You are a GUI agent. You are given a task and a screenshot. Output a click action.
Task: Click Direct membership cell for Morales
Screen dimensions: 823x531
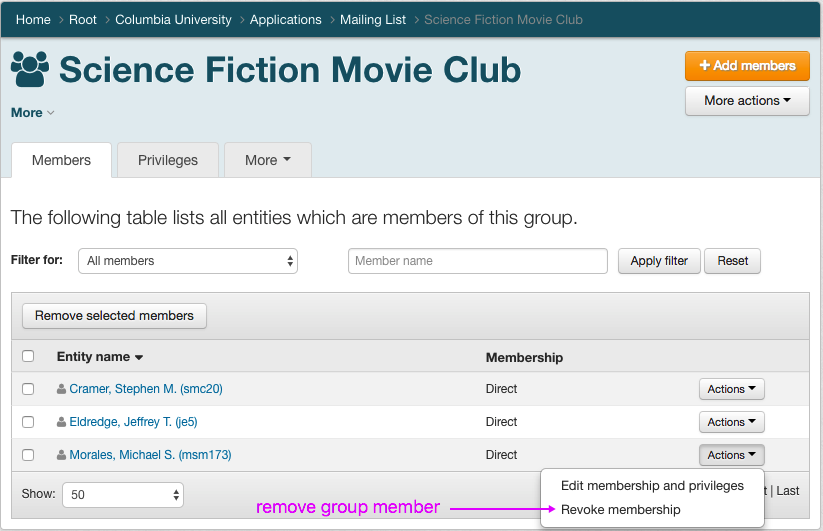(501, 455)
